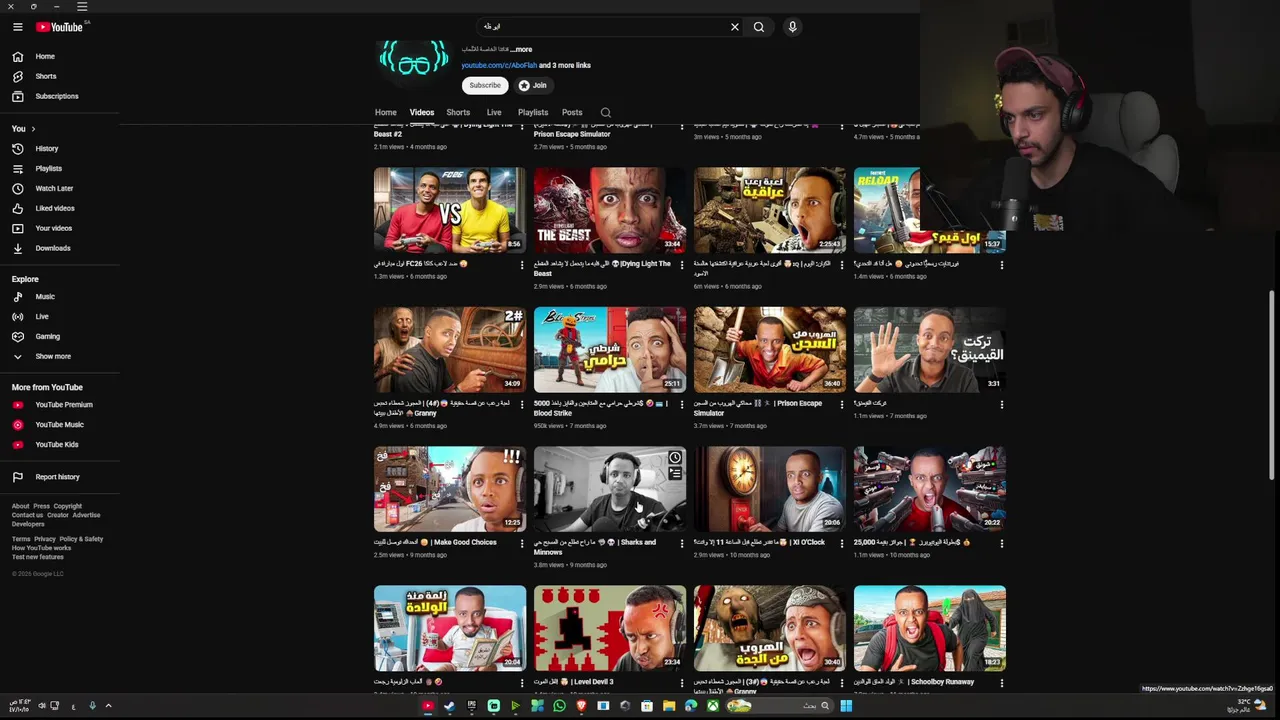1280x720 pixels.
Task: Open Liked videos in the sidebar
Action: [x=60, y=208]
